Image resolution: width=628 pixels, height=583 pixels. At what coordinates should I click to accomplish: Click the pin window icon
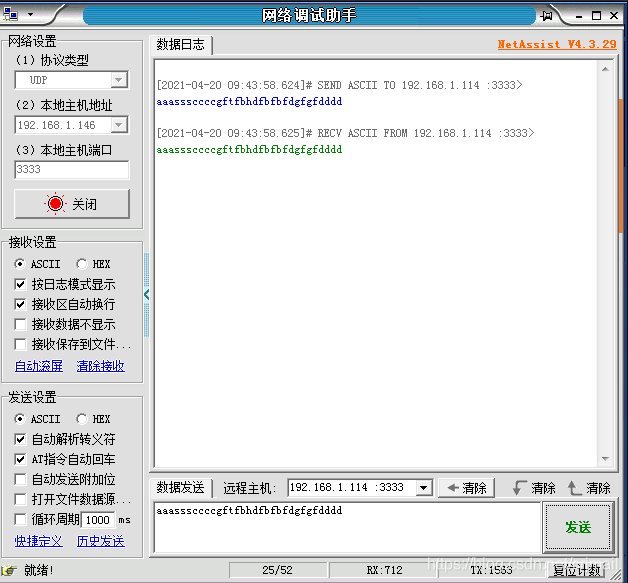click(x=546, y=16)
